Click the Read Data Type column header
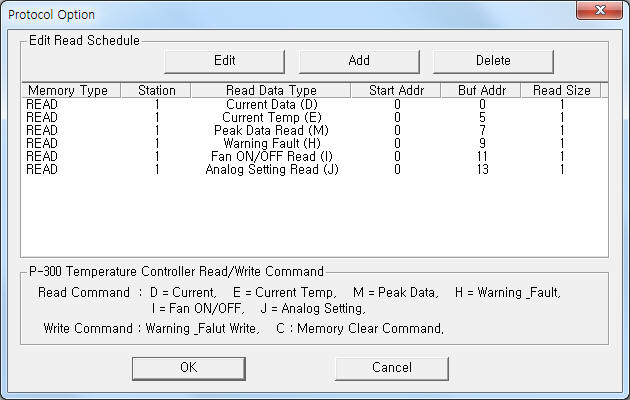630x400 pixels. pyautogui.click(x=271, y=90)
